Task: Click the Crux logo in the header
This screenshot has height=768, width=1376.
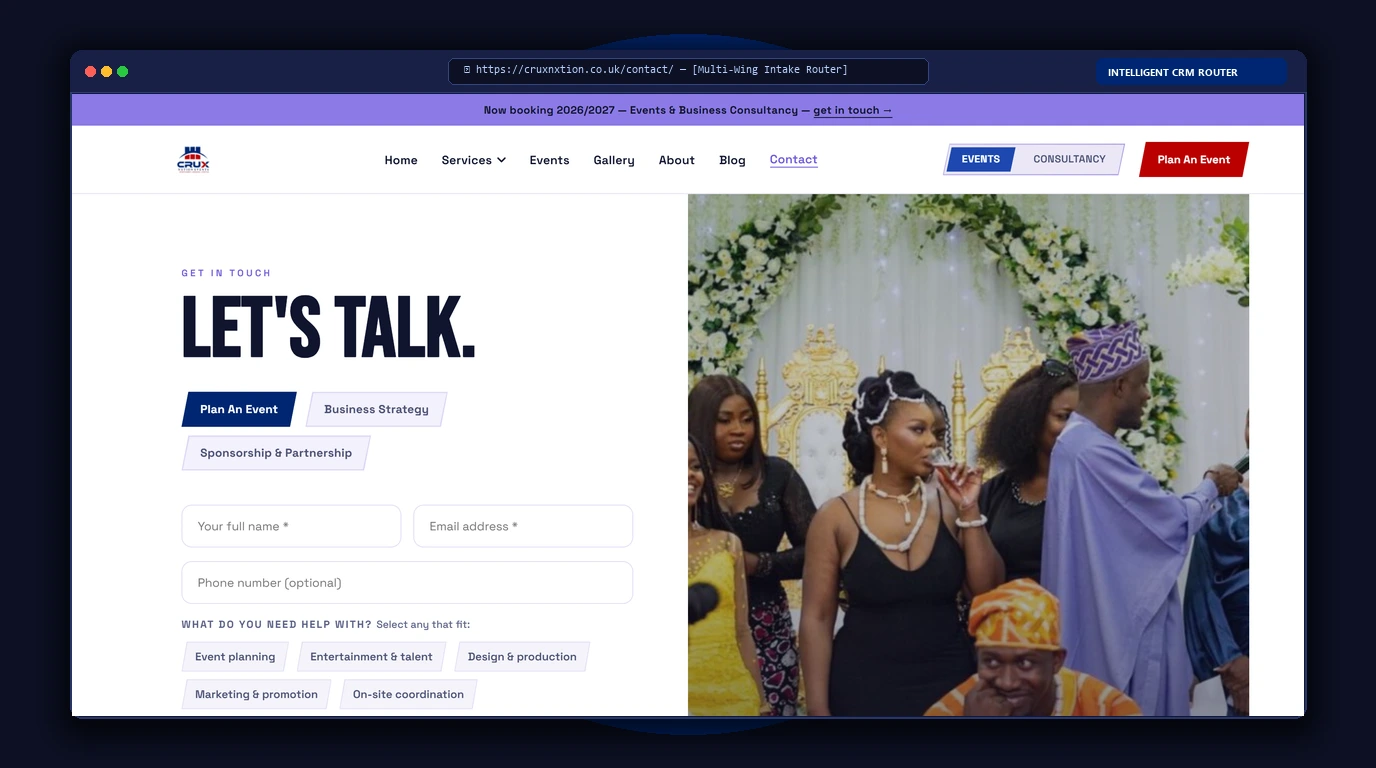Action: point(193,160)
